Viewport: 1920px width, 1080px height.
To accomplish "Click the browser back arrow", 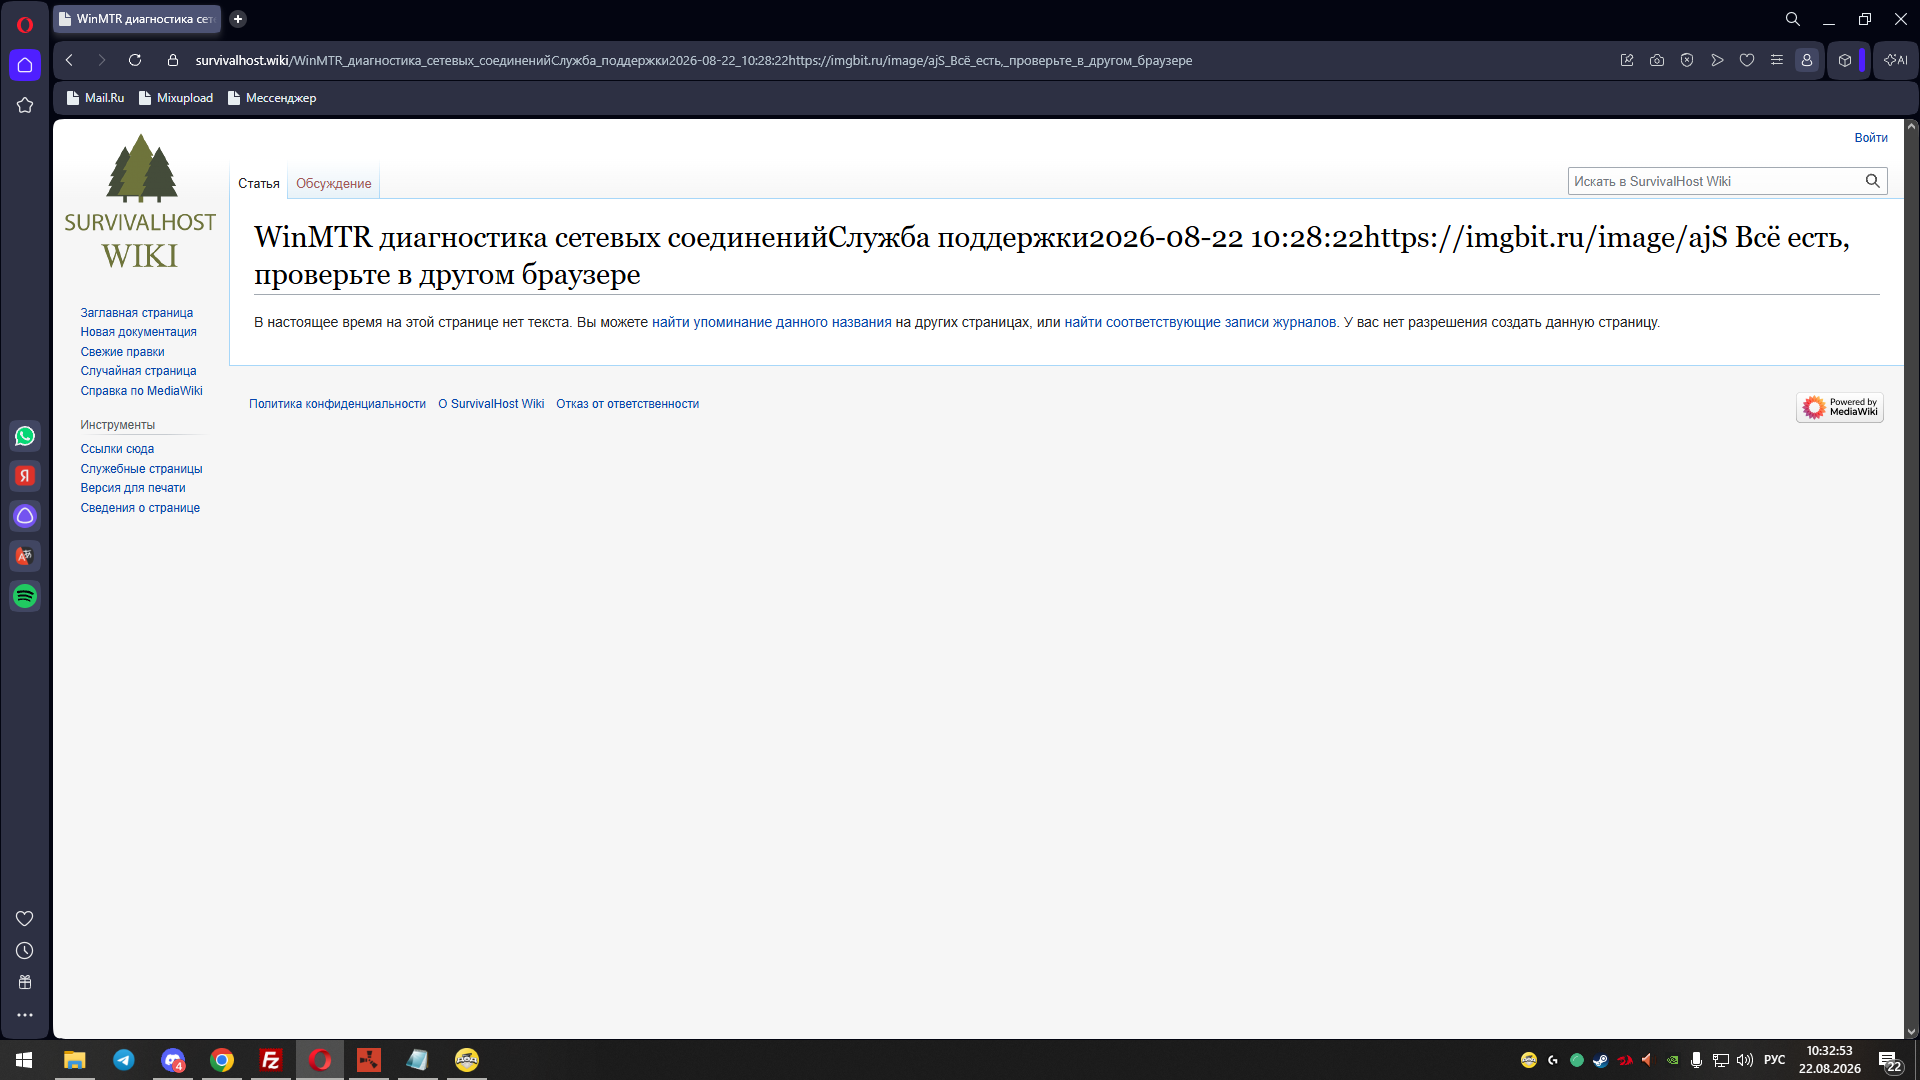I will click(69, 60).
